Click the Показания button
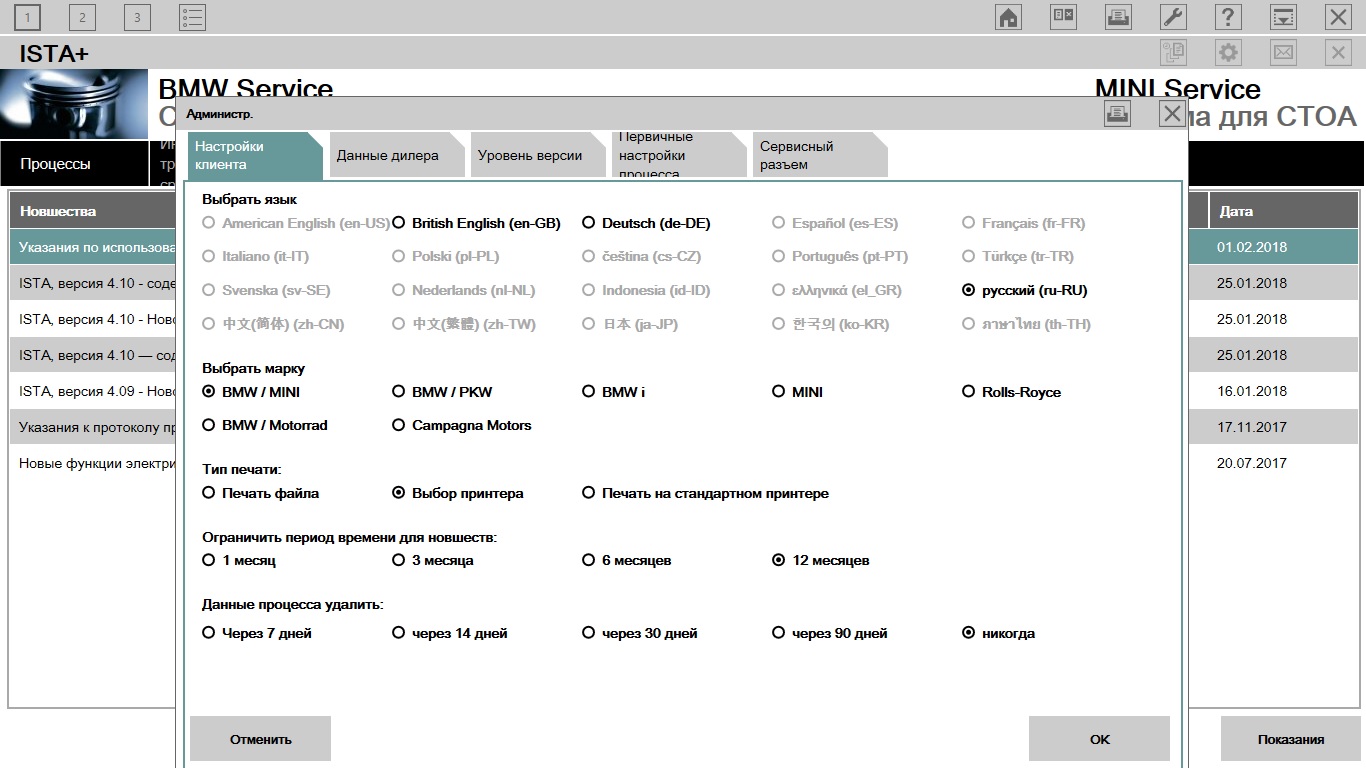1366x768 pixels. pos(1290,739)
